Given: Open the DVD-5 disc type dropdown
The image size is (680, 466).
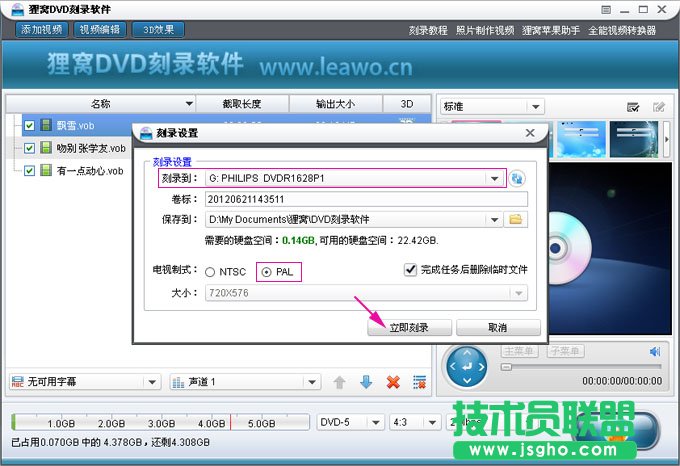Looking at the screenshot, I should pos(349,422).
